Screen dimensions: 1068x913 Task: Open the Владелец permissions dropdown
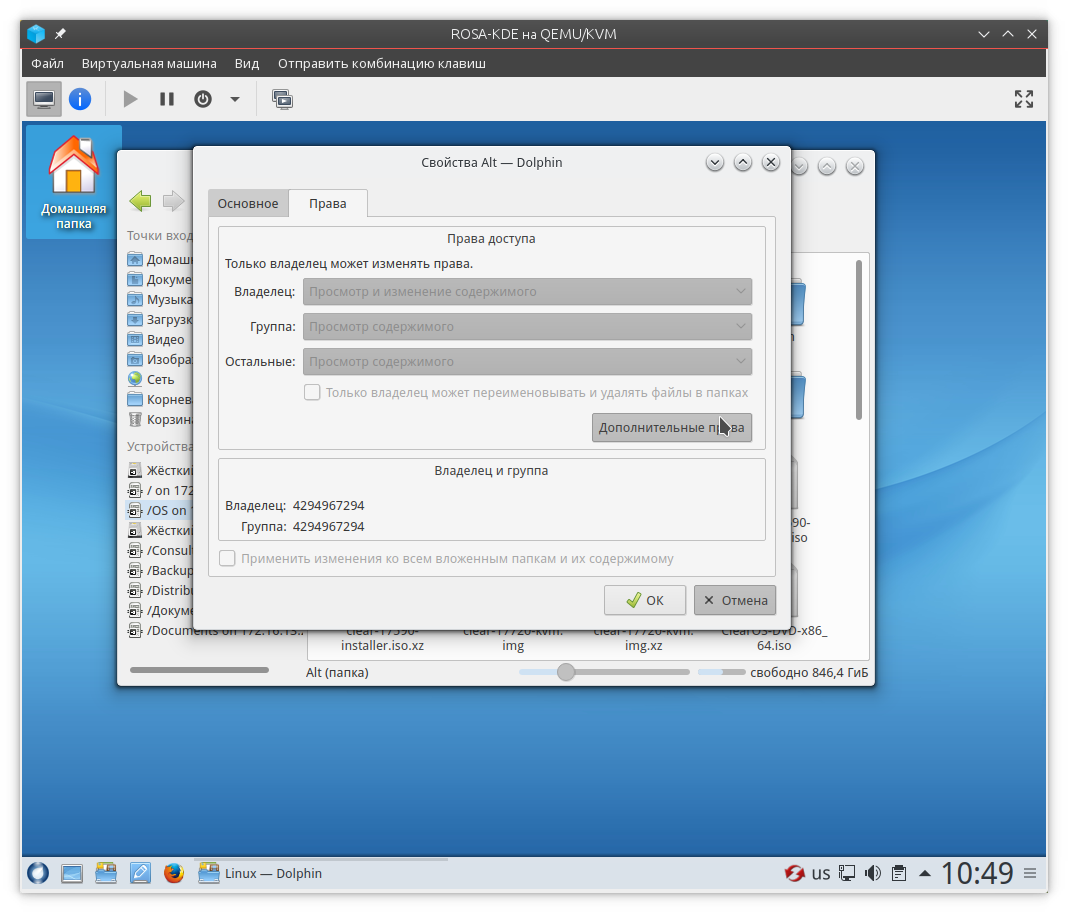(x=529, y=292)
